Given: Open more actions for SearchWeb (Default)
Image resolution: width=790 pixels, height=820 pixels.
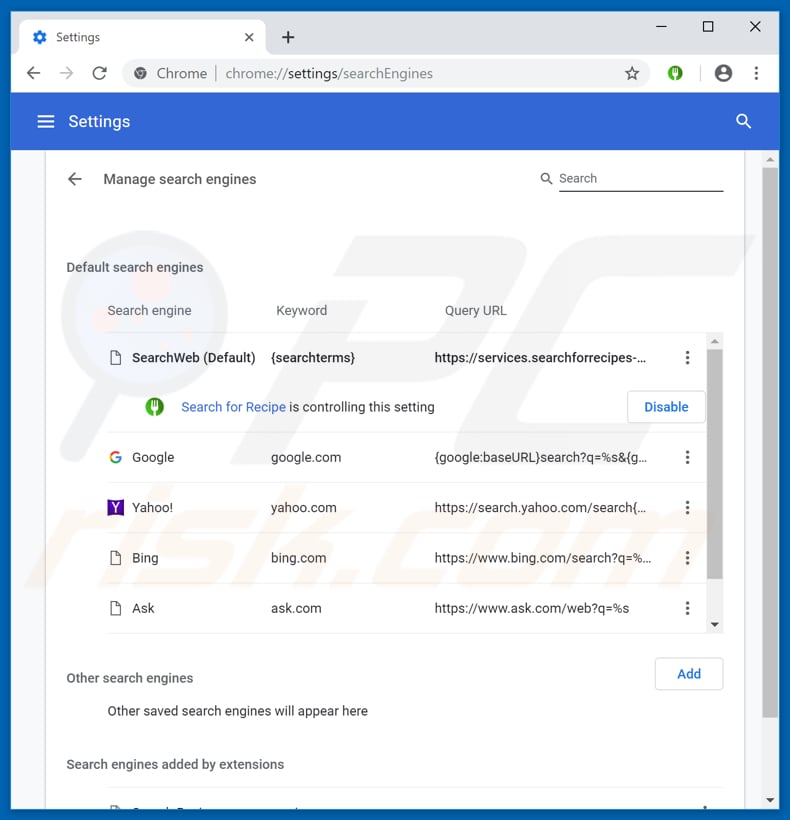Looking at the screenshot, I should pos(687,358).
